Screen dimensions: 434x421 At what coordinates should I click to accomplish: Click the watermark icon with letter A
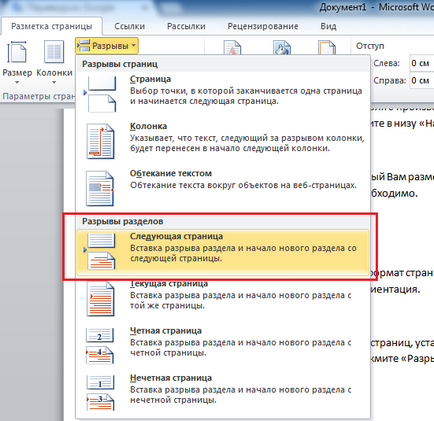232,47
